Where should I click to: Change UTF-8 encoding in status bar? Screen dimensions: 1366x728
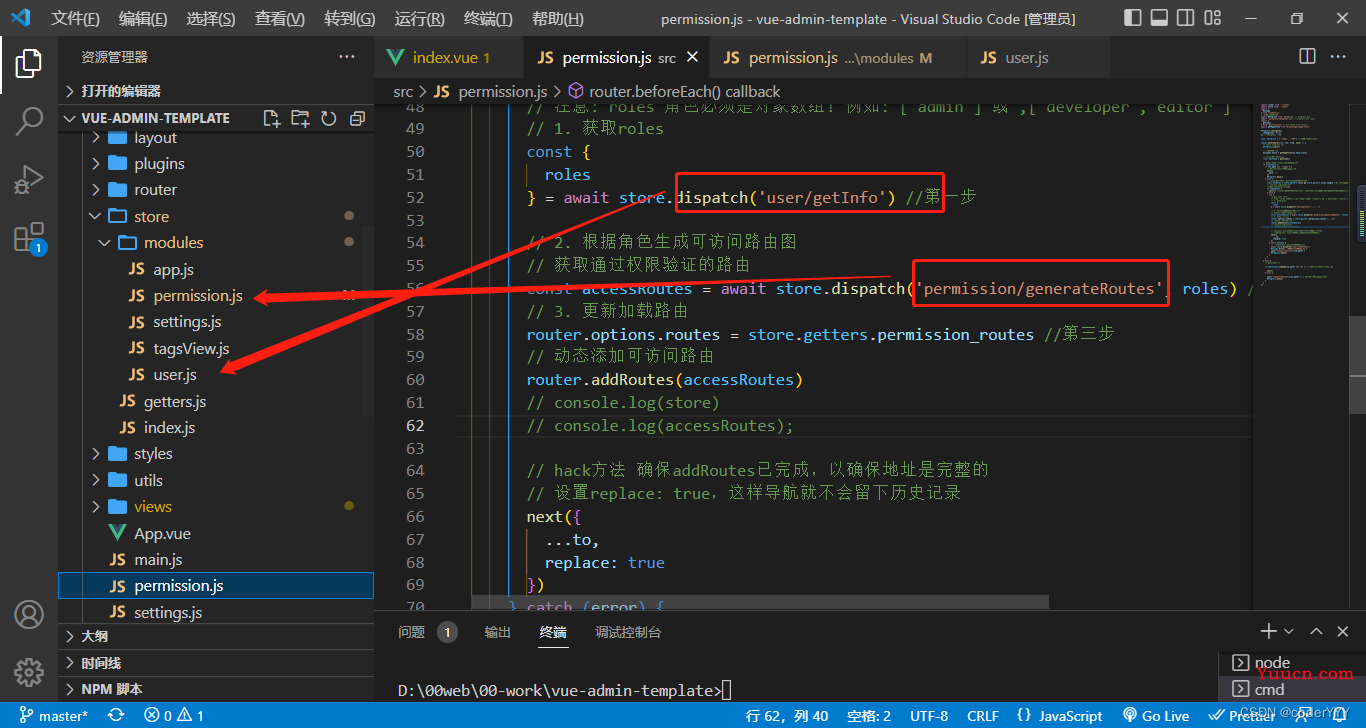929,715
